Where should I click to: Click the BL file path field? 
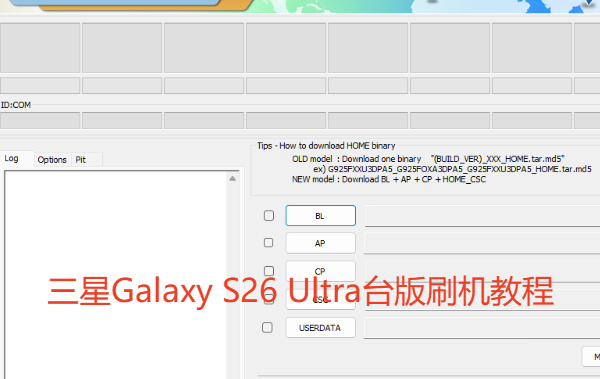[x=482, y=216]
